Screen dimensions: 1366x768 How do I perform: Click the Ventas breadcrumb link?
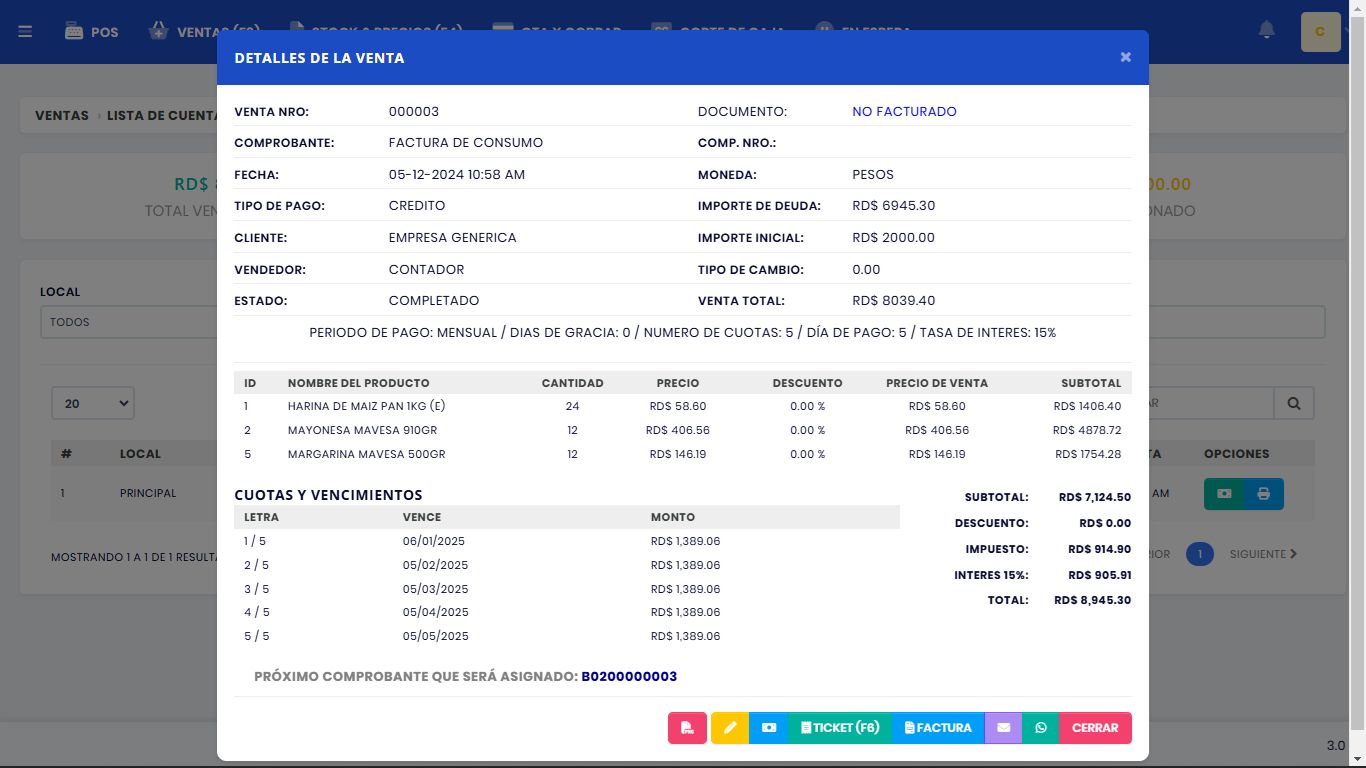click(62, 115)
